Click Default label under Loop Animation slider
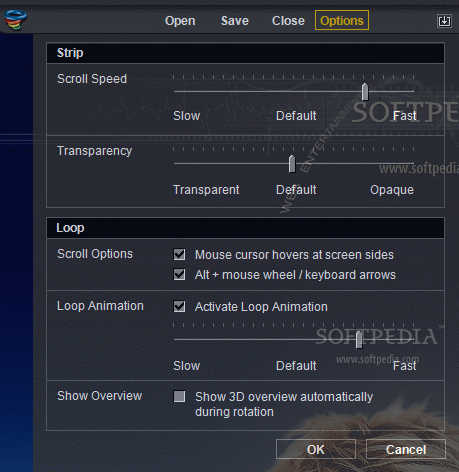459x472 pixels. point(296,366)
